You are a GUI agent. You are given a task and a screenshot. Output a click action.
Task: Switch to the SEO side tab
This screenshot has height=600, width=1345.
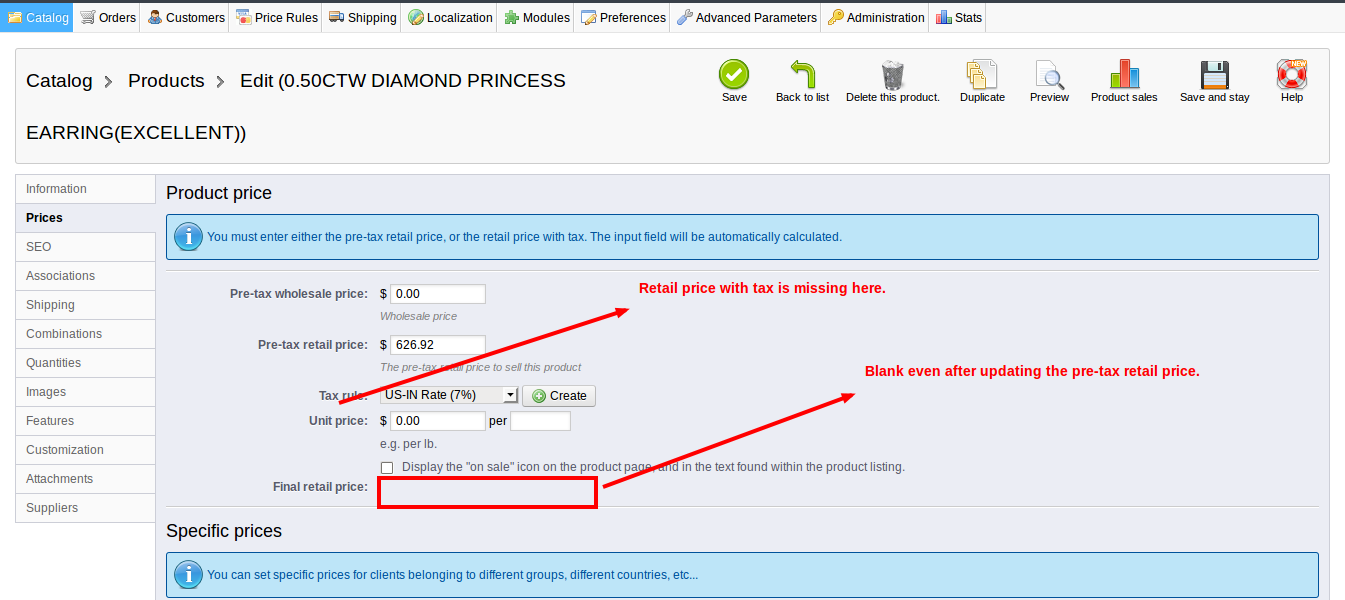(86, 247)
